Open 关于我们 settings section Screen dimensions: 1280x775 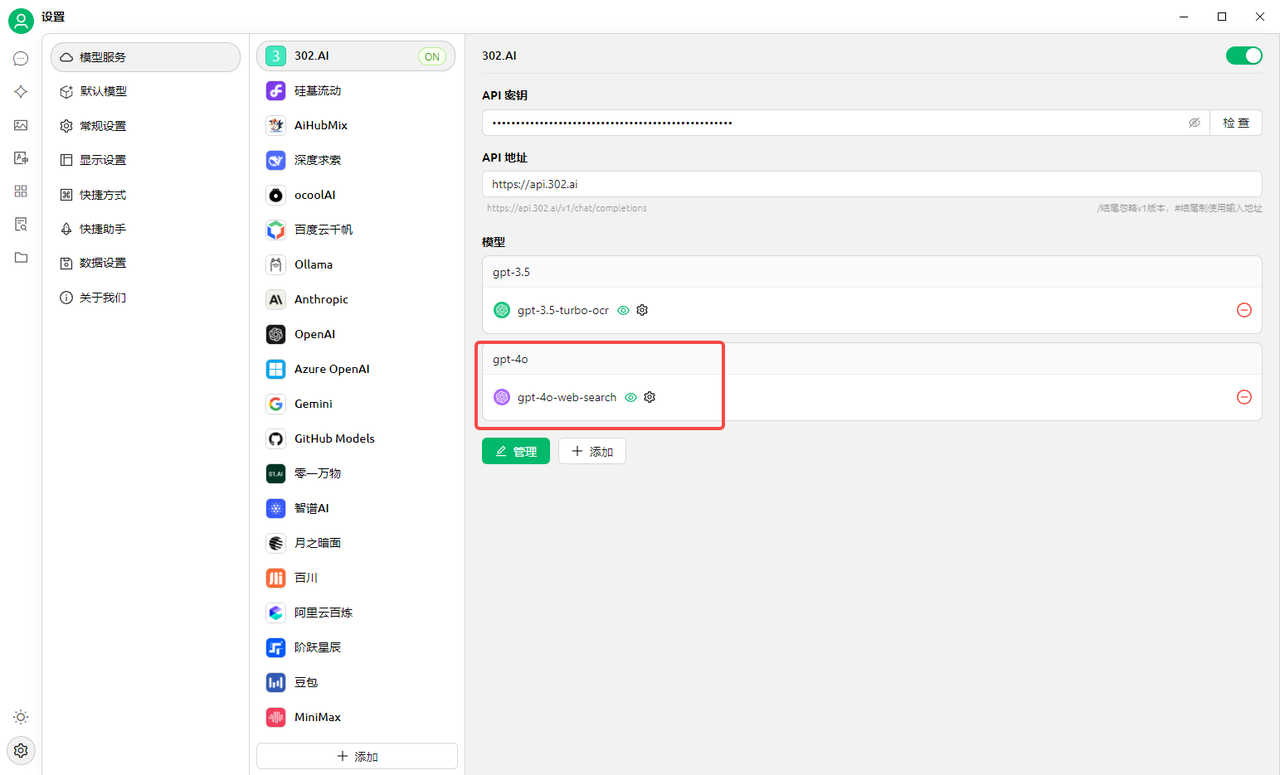pyautogui.click(x=146, y=298)
